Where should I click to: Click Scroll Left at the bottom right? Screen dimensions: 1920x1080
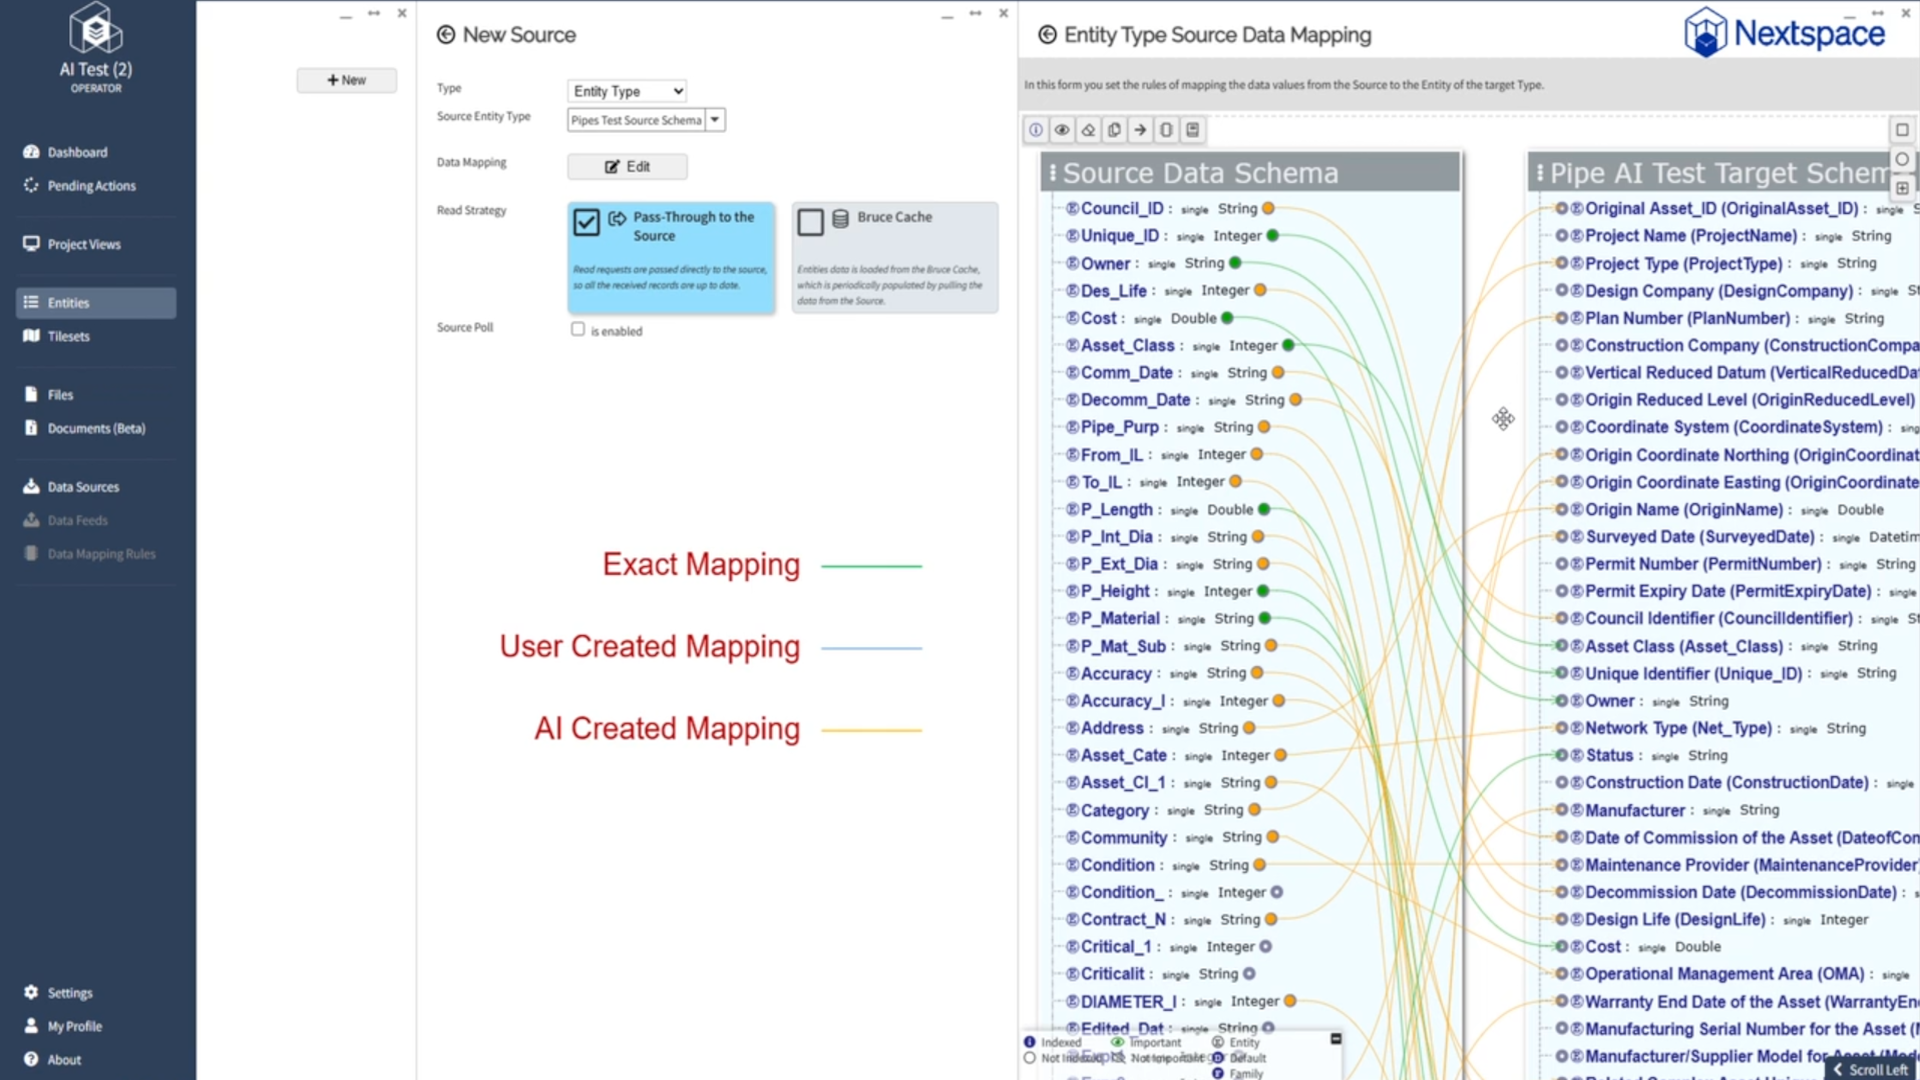click(x=1872, y=1069)
